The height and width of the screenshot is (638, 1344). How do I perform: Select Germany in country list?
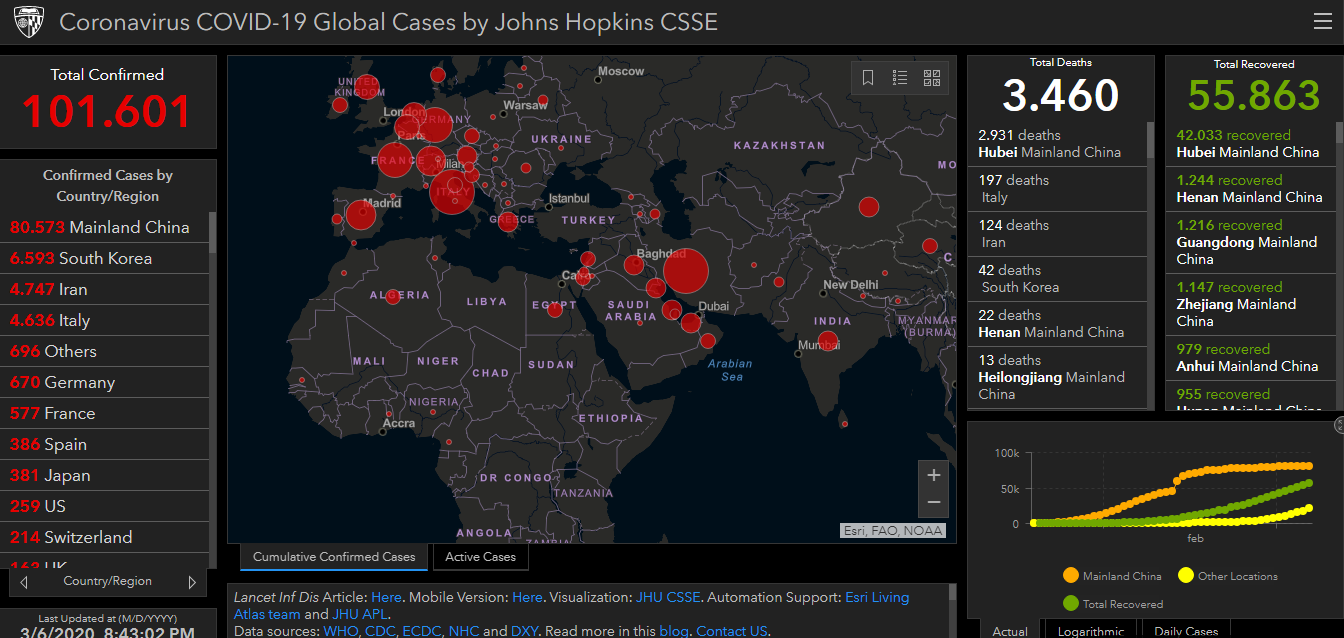(104, 382)
